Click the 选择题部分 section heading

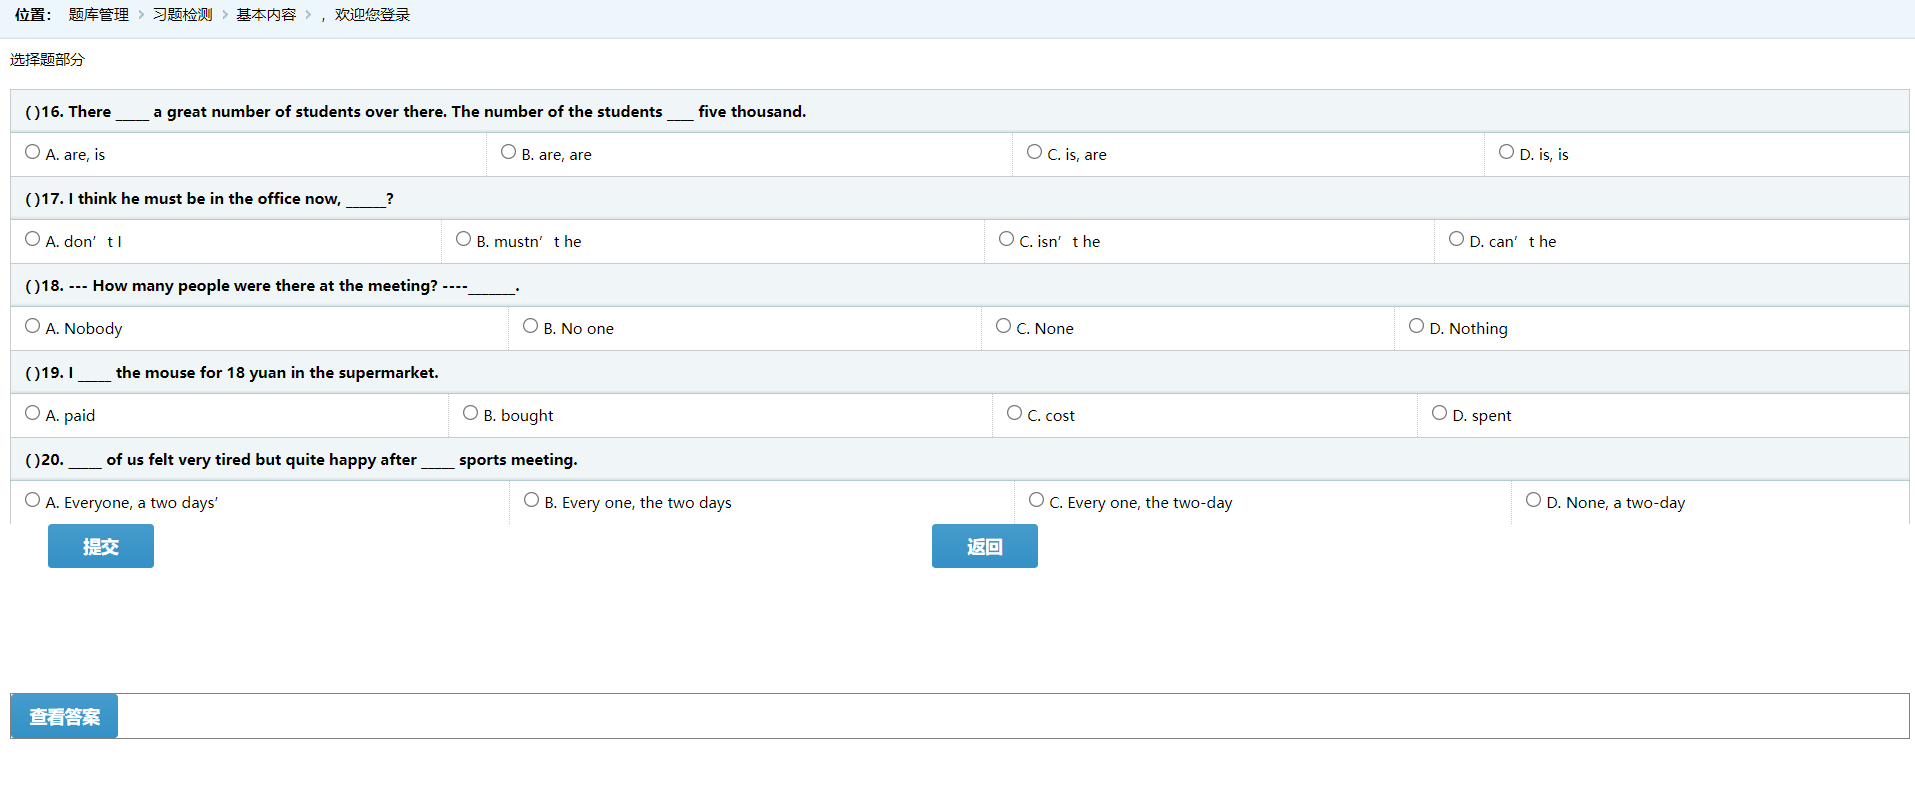pos(47,60)
